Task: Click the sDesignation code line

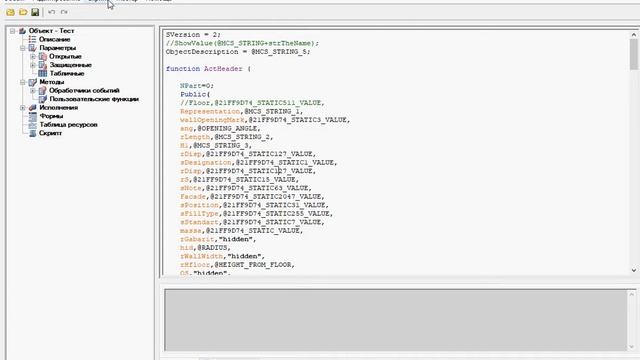Action: click(259, 162)
